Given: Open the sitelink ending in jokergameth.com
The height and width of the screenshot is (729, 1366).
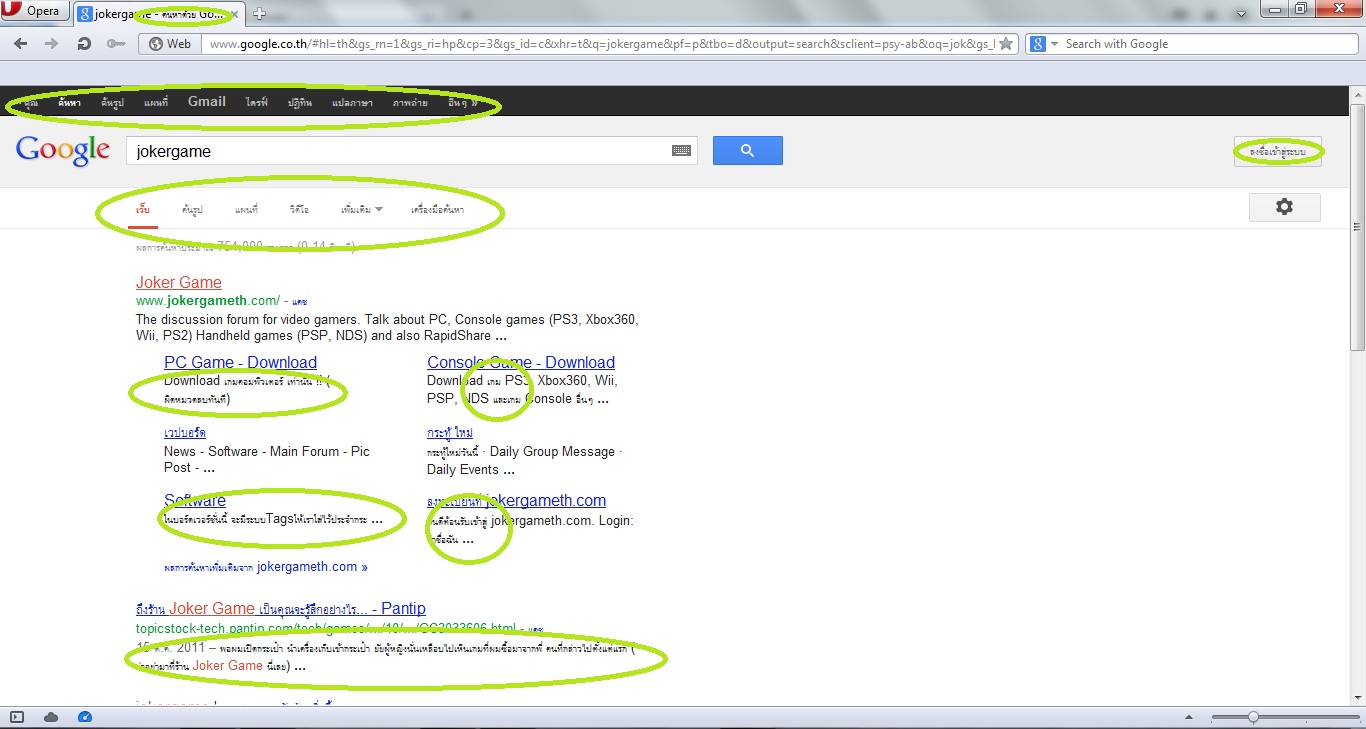Looking at the screenshot, I should [x=516, y=501].
